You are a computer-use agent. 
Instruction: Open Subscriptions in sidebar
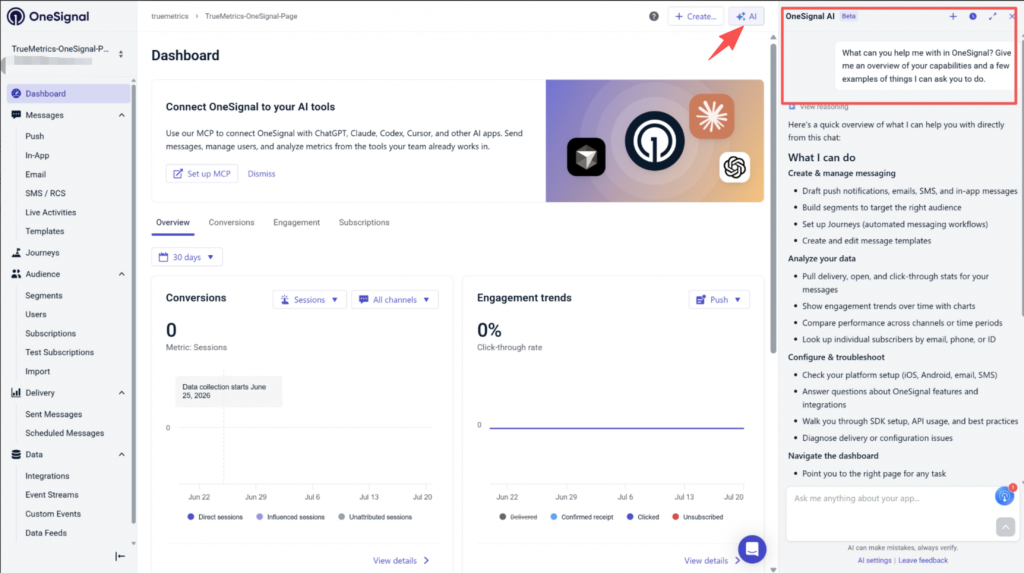[50, 333]
